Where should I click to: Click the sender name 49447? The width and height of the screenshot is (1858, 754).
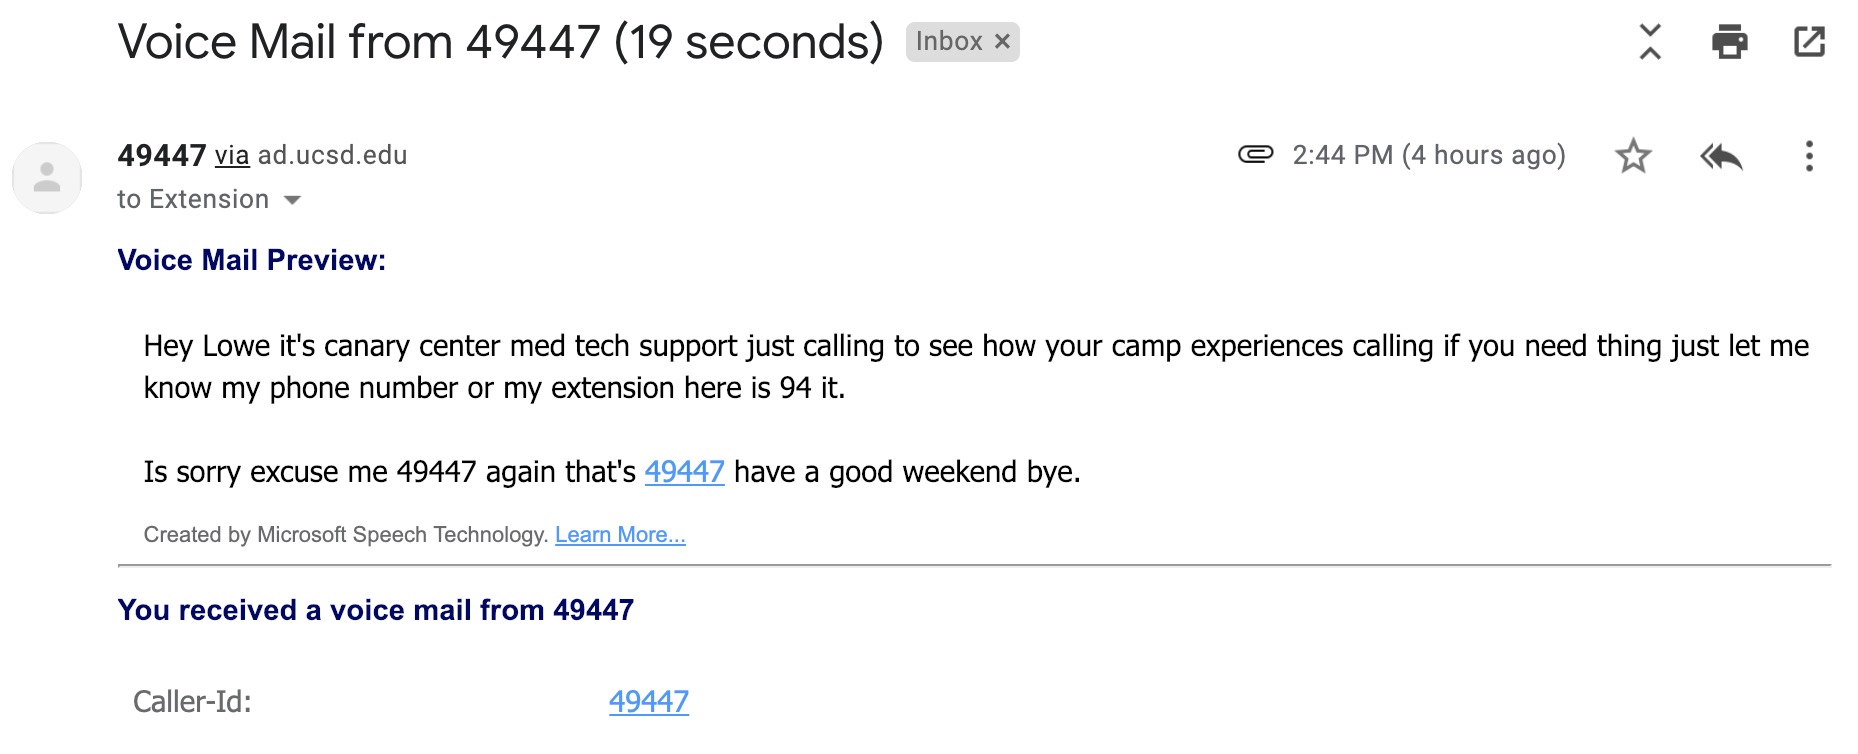tap(162, 155)
